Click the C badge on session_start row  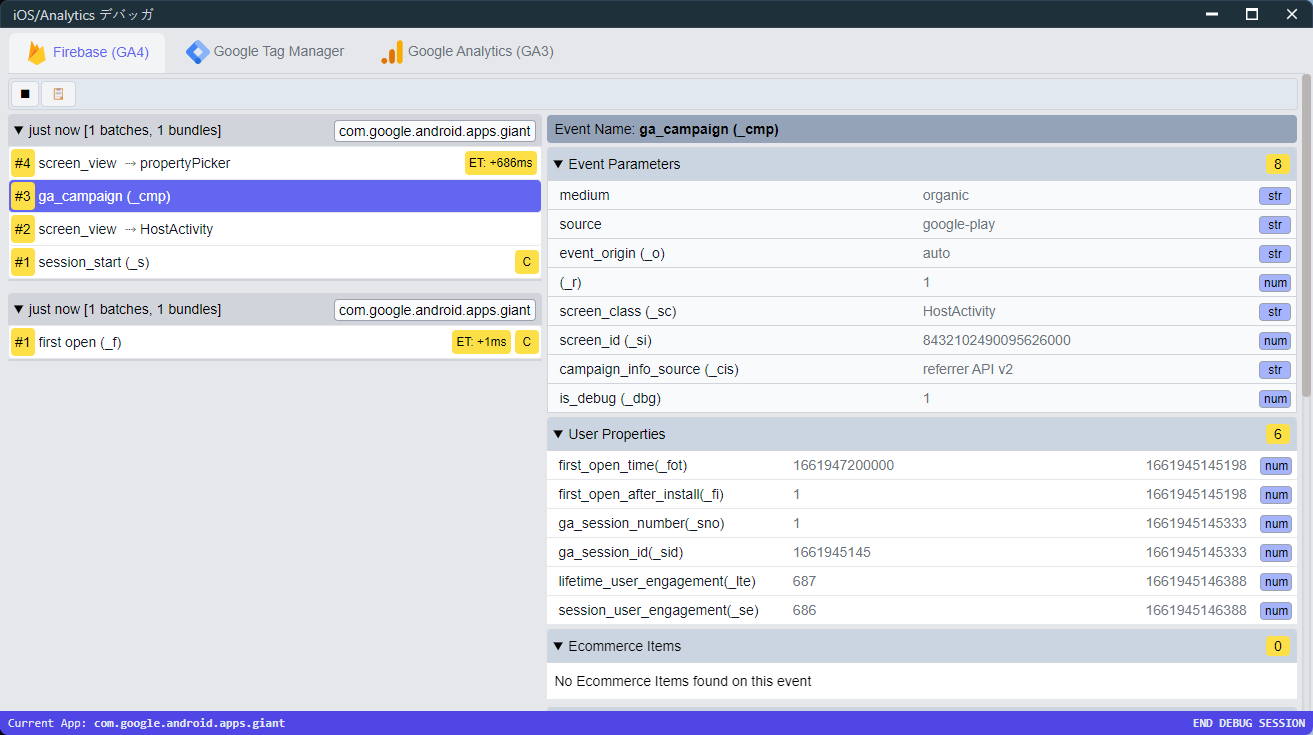[526, 262]
